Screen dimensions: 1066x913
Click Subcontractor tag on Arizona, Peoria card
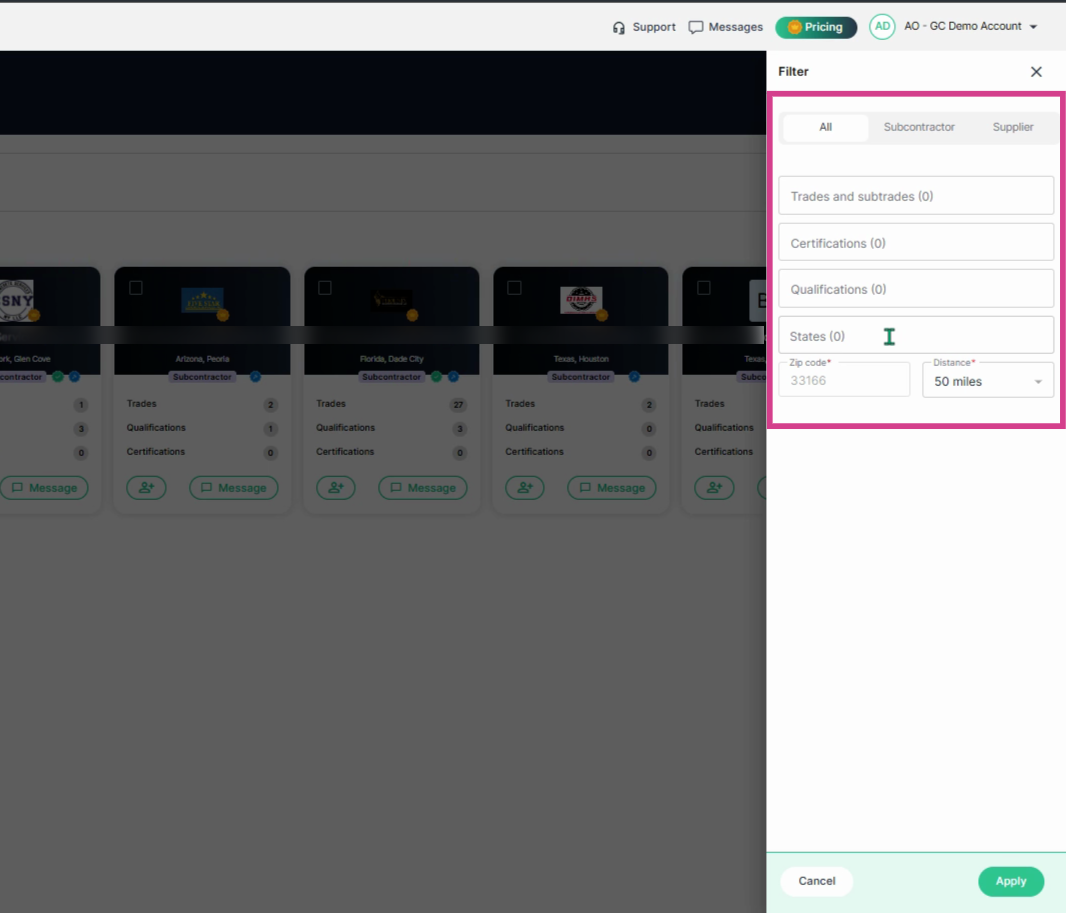[x=202, y=377]
